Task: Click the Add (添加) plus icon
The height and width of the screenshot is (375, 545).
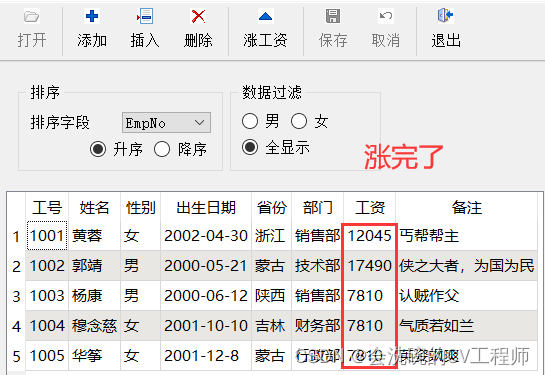Action: [92, 16]
